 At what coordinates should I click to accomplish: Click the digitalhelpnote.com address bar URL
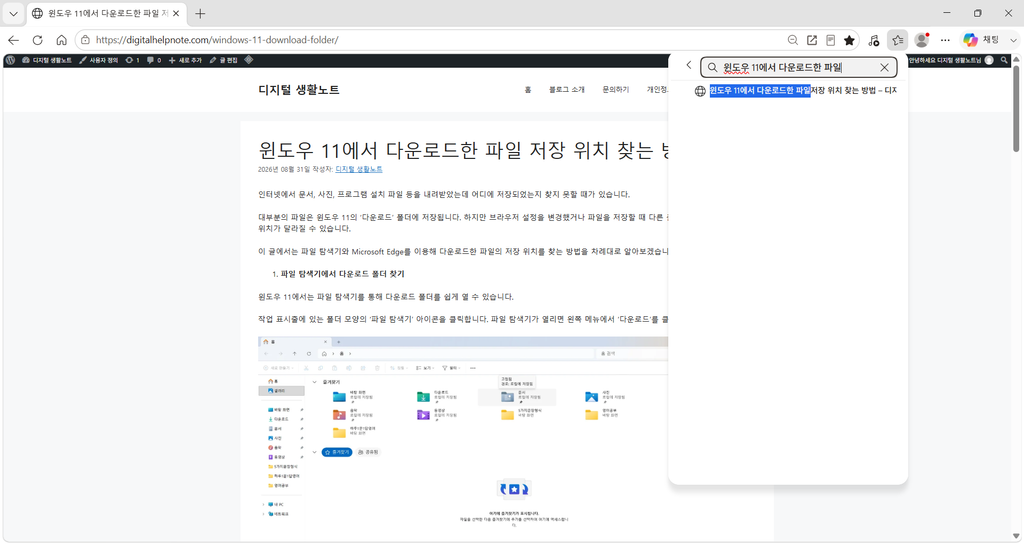point(217,40)
